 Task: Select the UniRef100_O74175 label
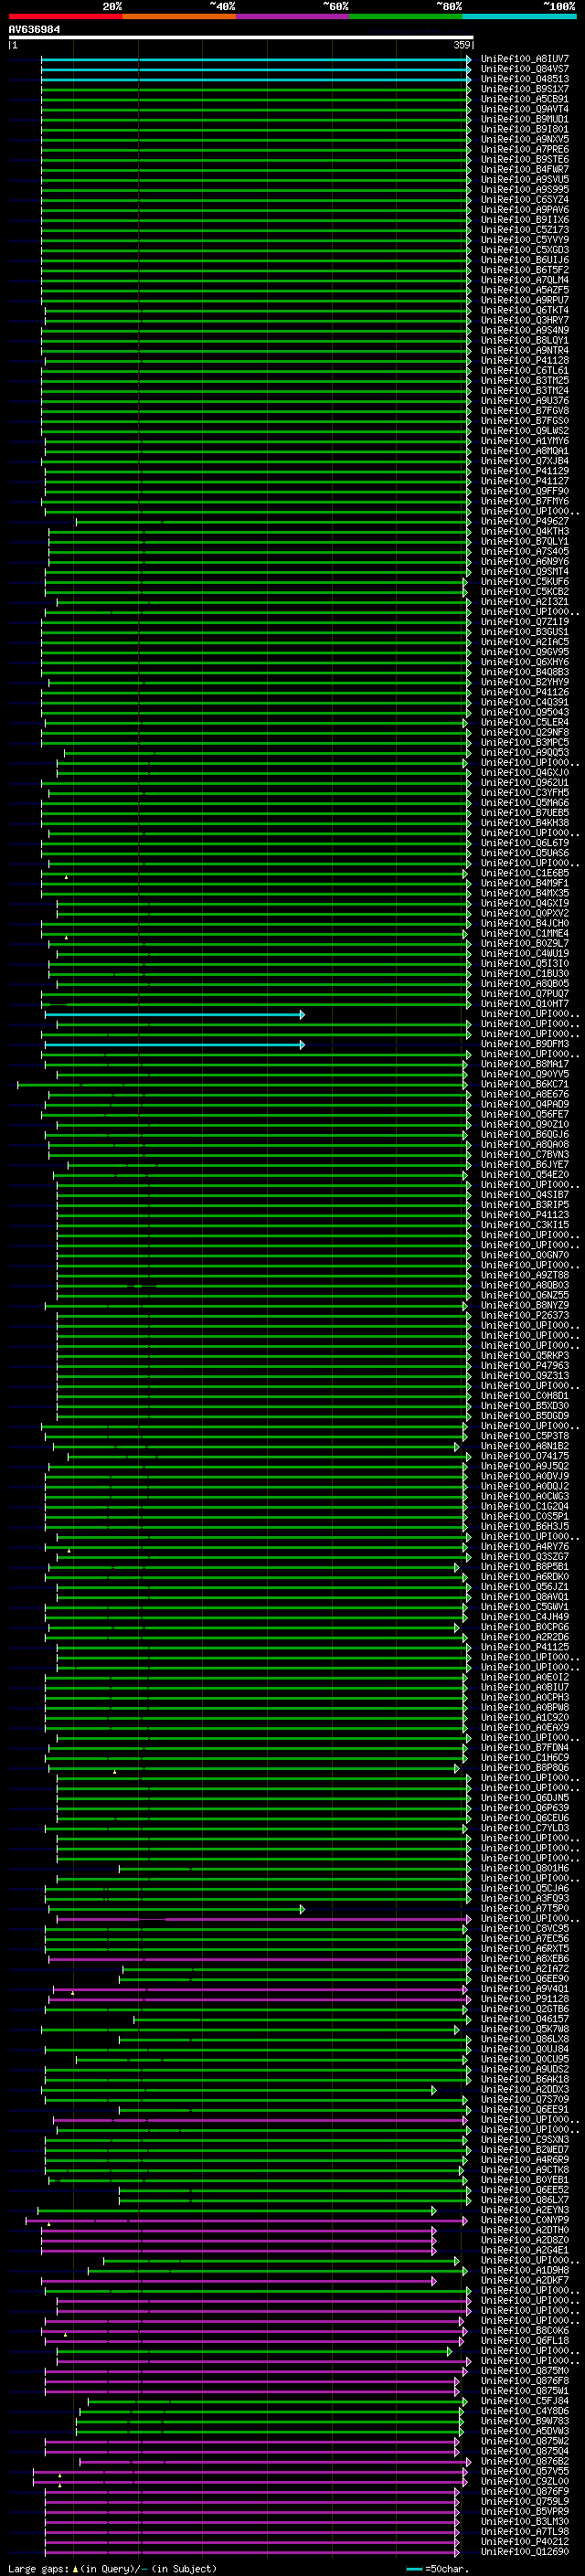point(525,1456)
